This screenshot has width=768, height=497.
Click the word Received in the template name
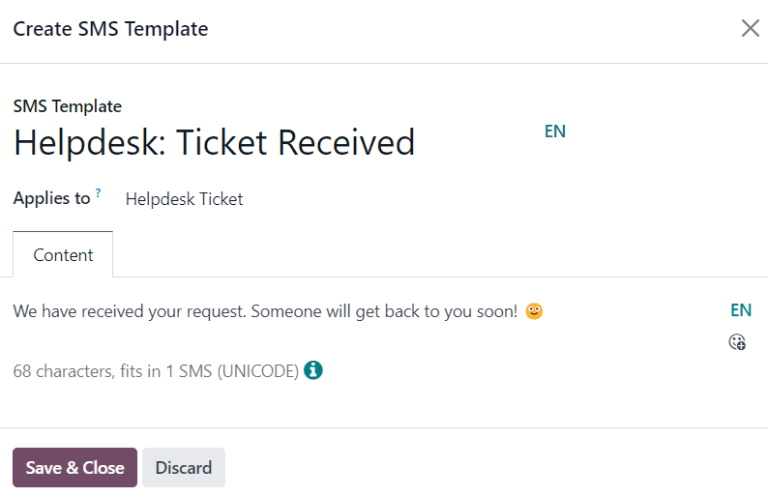[x=346, y=143]
